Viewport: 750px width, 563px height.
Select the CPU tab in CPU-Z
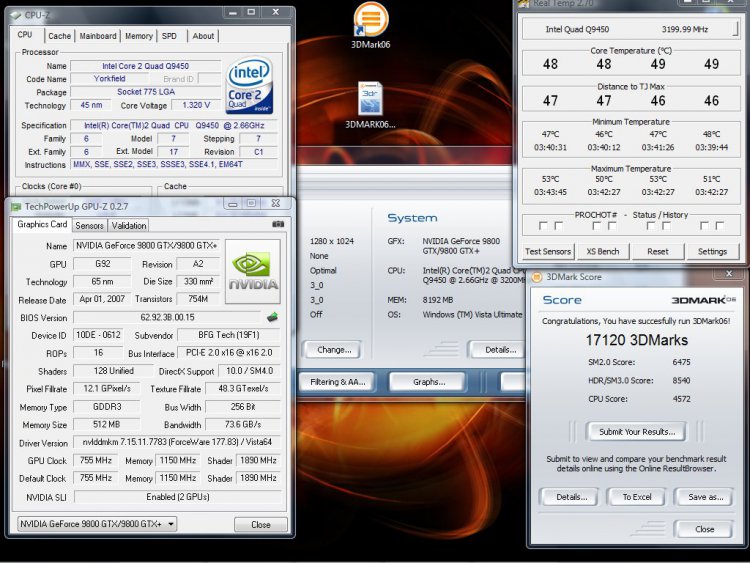tap(25, 35)
